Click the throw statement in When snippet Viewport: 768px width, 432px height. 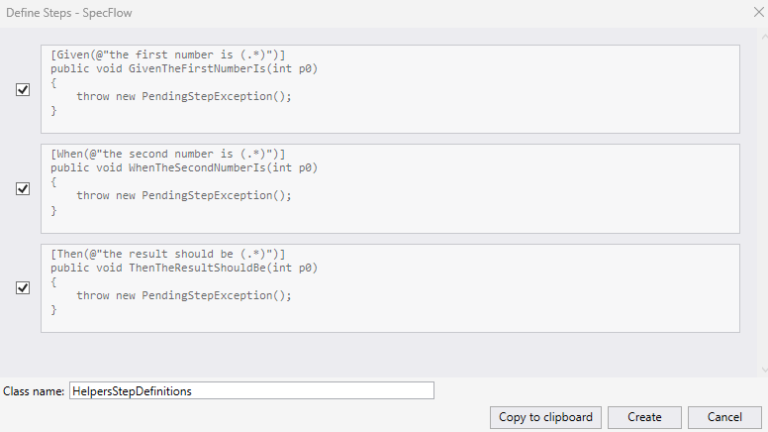pos(184,196)
